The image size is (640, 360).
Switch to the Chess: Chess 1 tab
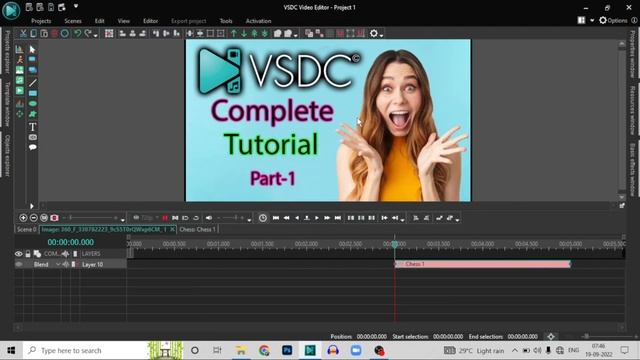[x=198, y=229]
